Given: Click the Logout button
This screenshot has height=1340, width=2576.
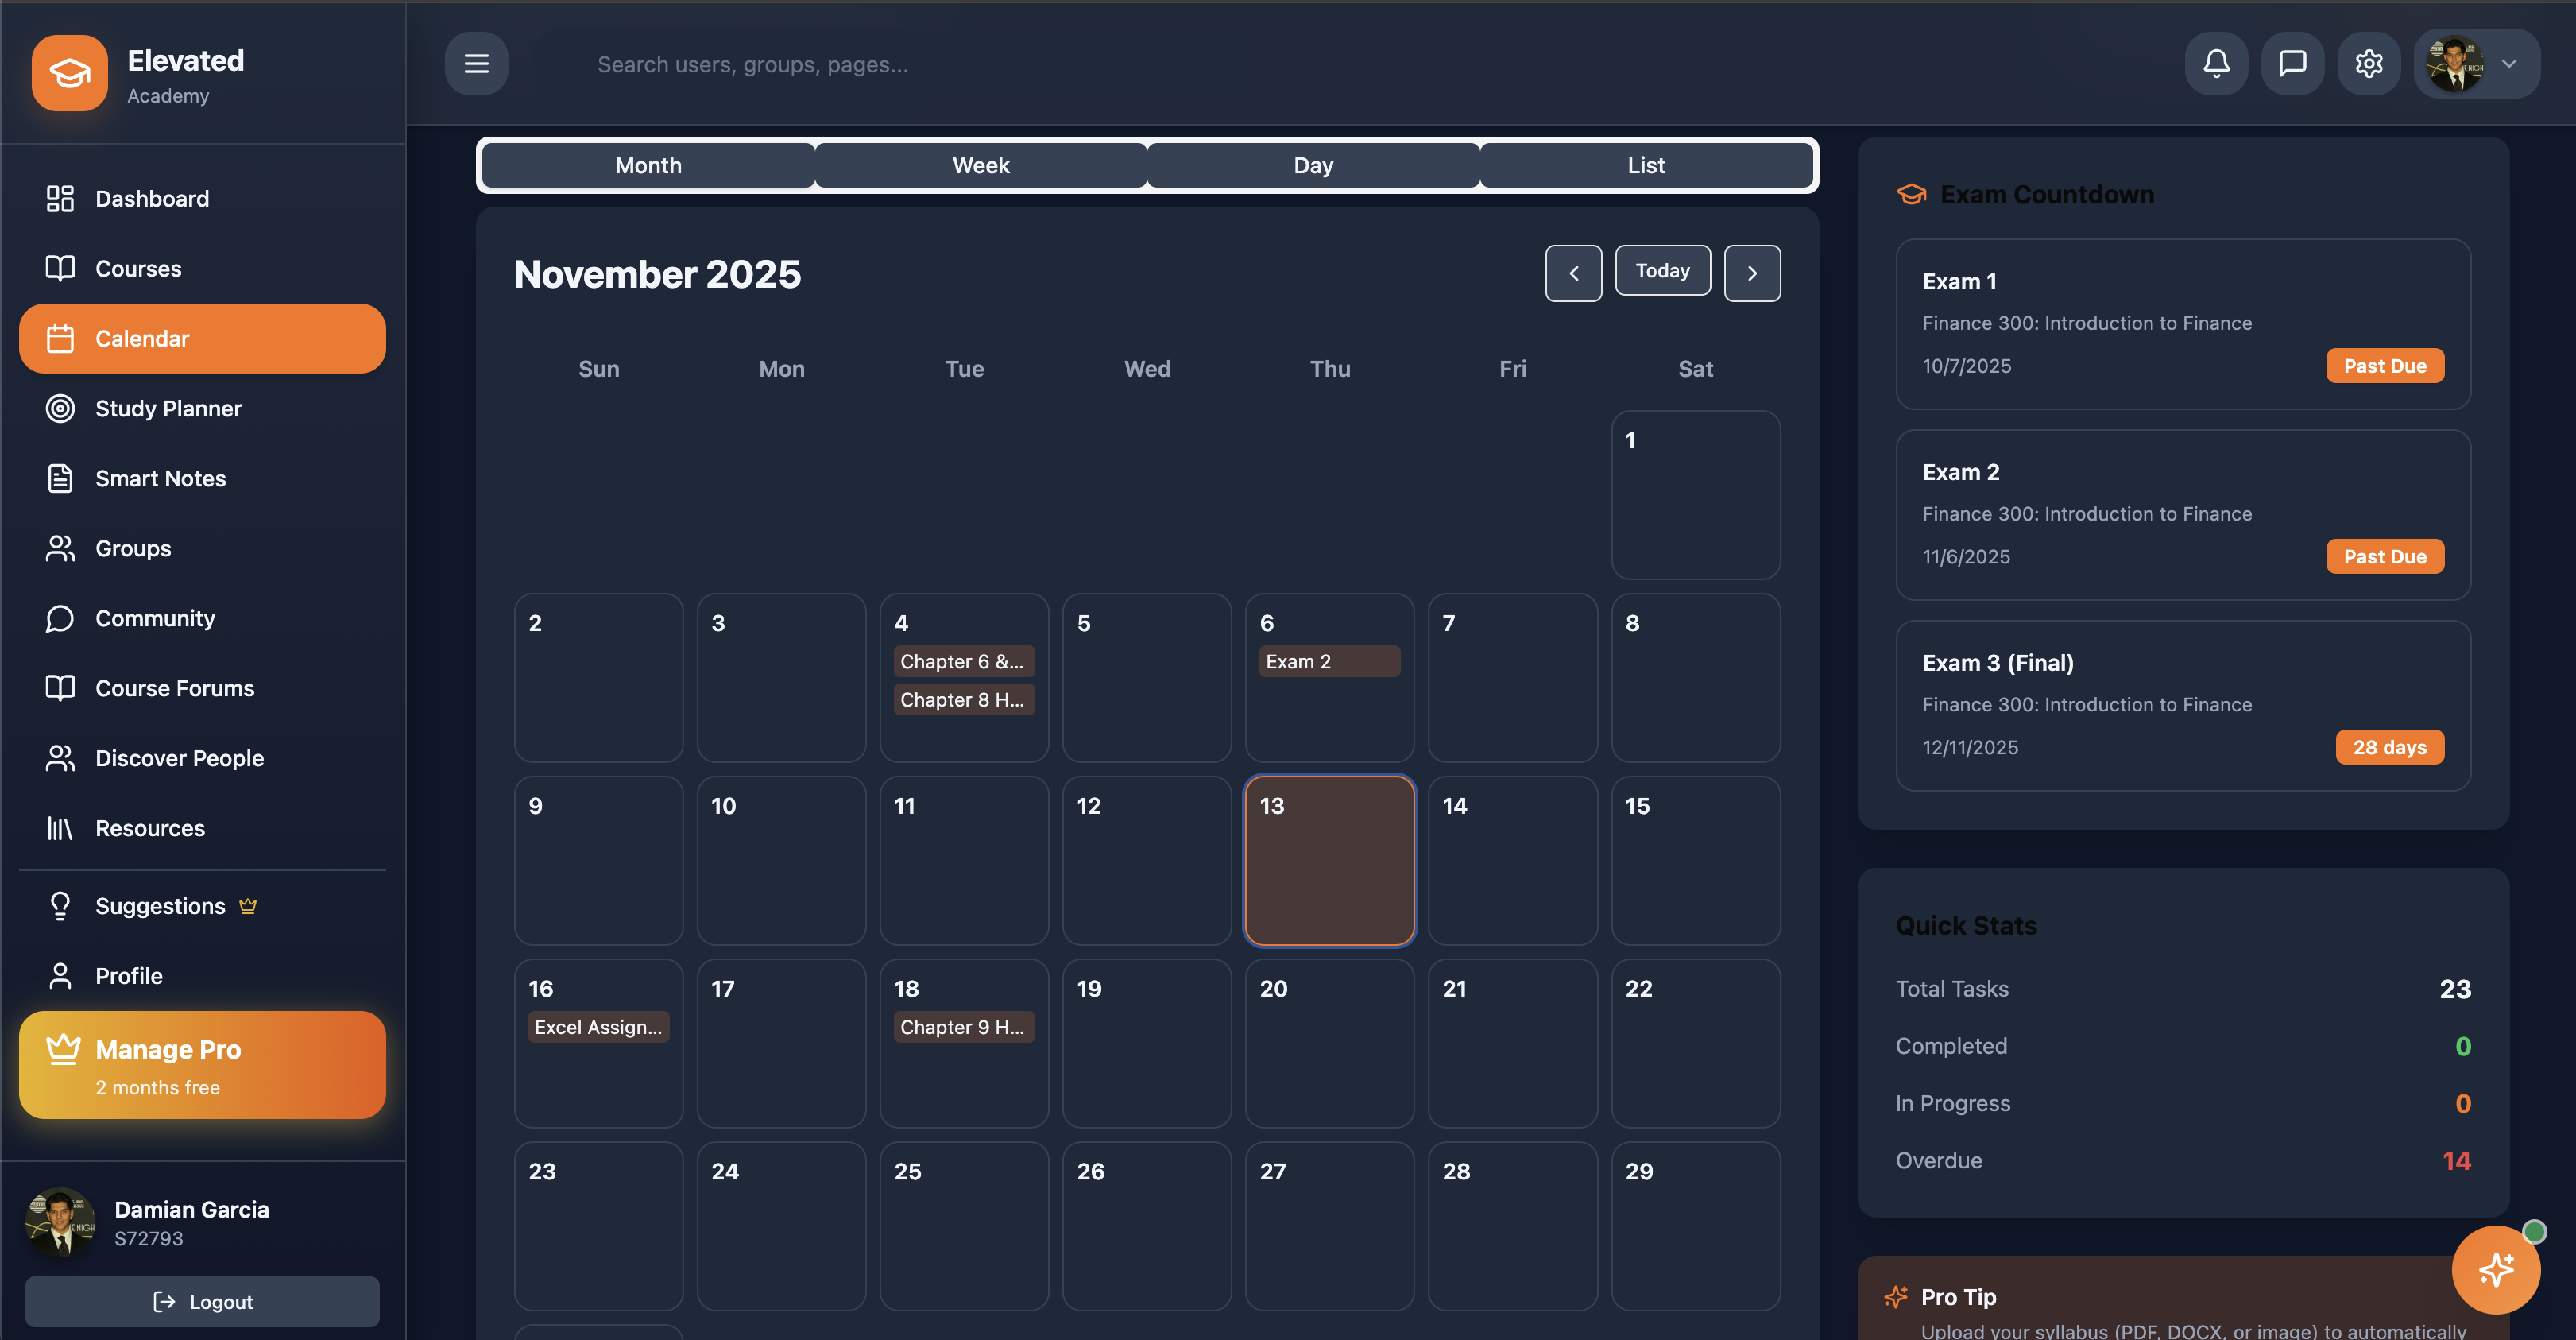Looking at the screenshot, I should [202, 1302].
